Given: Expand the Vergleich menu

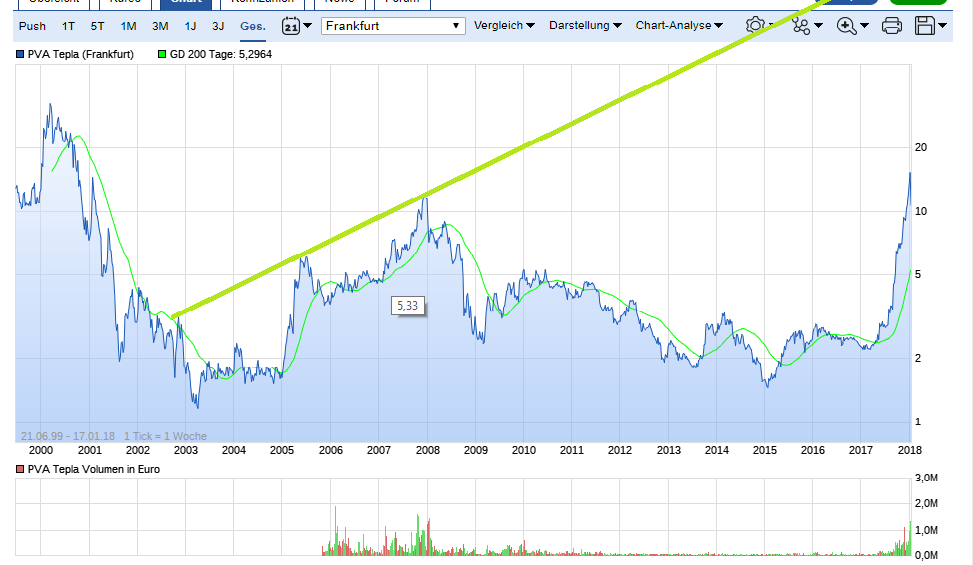Looking at the screenshot, I should (504, 25).
